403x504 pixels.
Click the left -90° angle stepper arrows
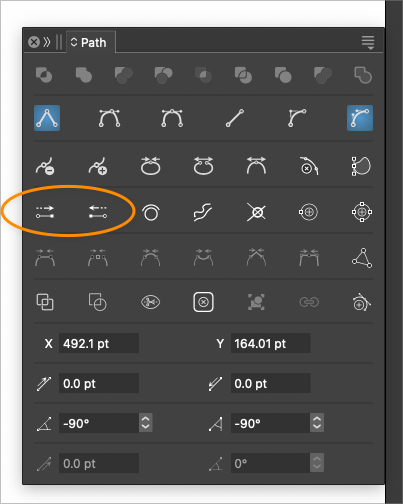point(145,423)
